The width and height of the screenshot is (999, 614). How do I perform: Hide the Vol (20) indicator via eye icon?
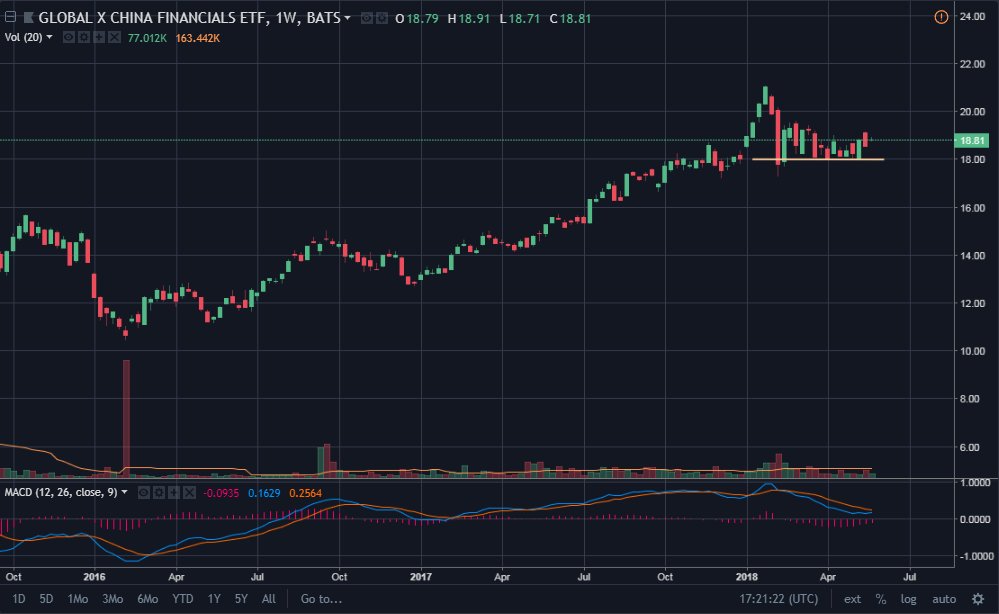coord(69,38)
